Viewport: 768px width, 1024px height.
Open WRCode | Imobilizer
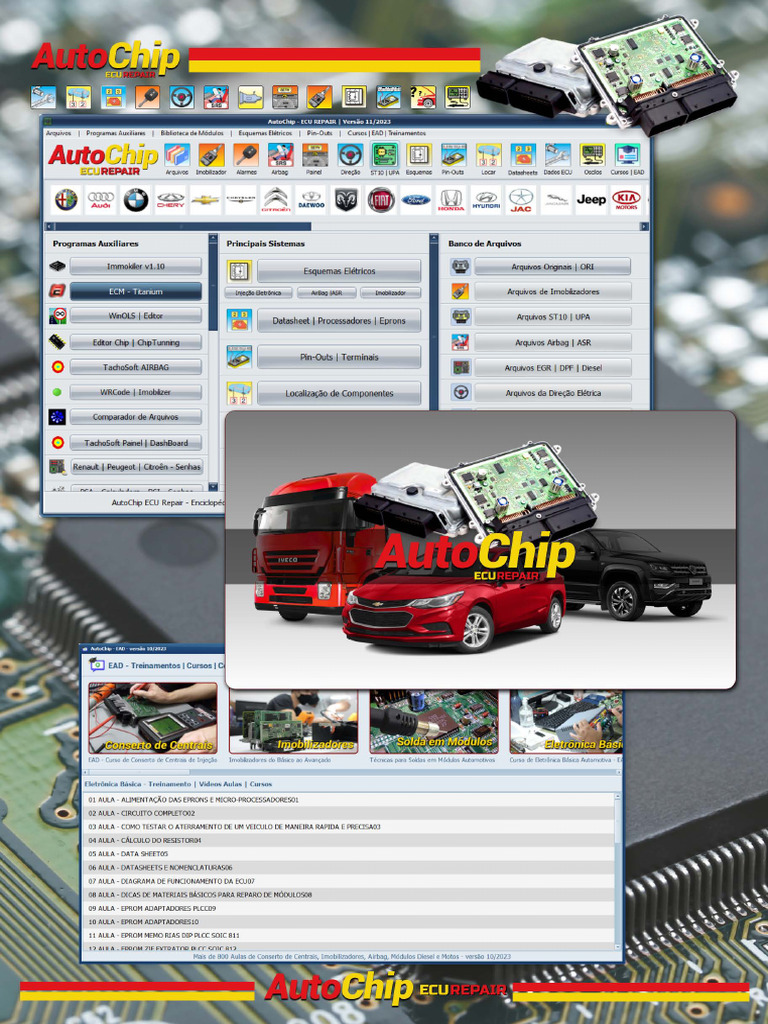tap(136, 392)
